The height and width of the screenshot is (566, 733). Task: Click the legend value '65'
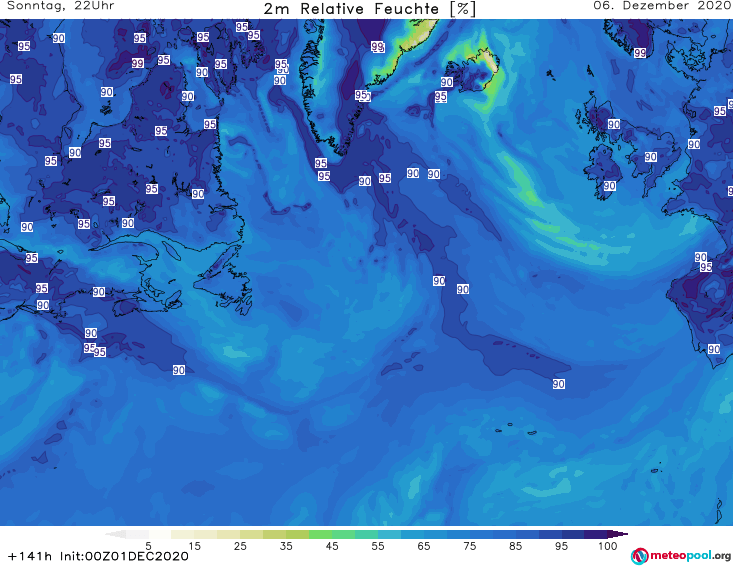pos(424,546)
